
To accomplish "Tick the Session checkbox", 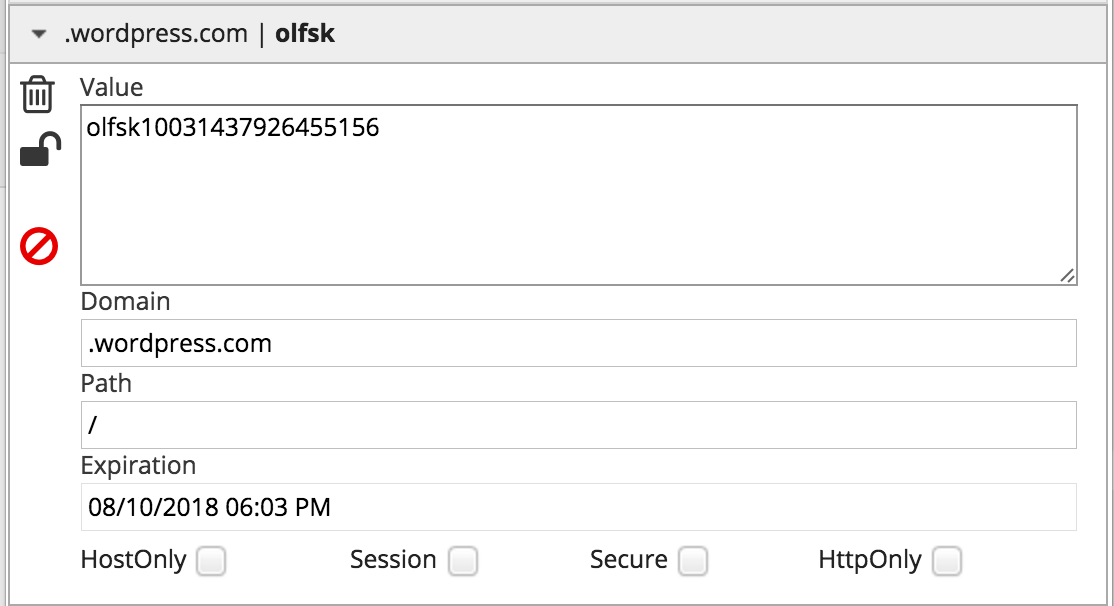I will (462, 562).
